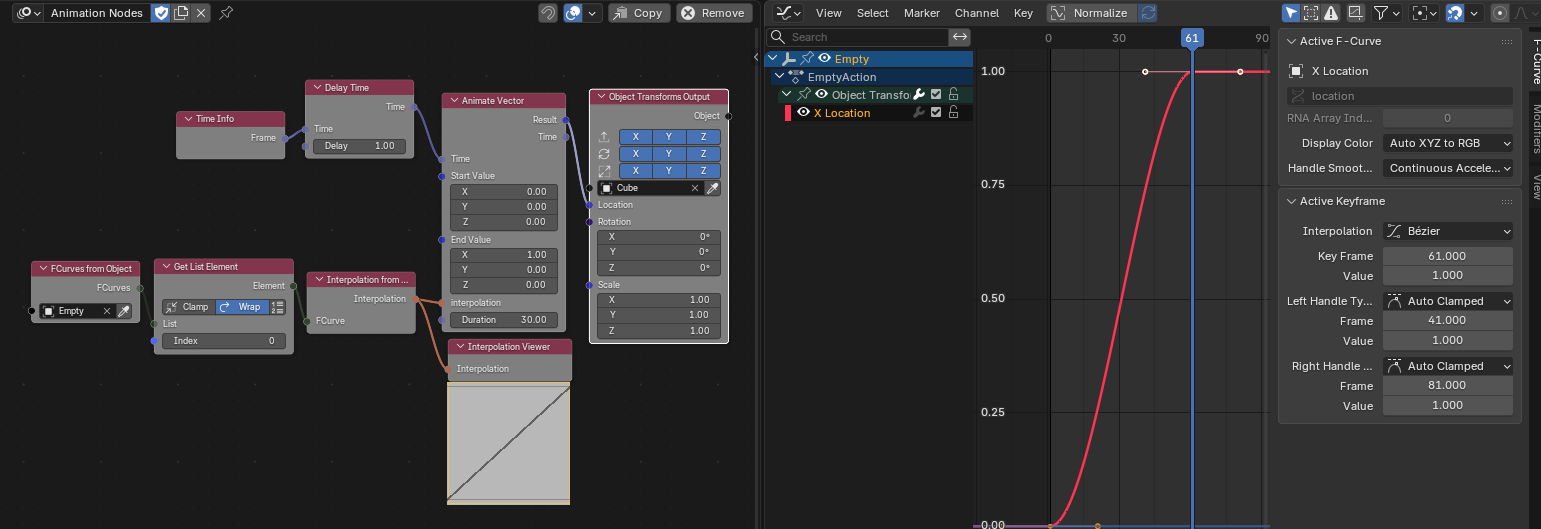
Task: Open the Display Color dropdown
Action: point(1447,143)
